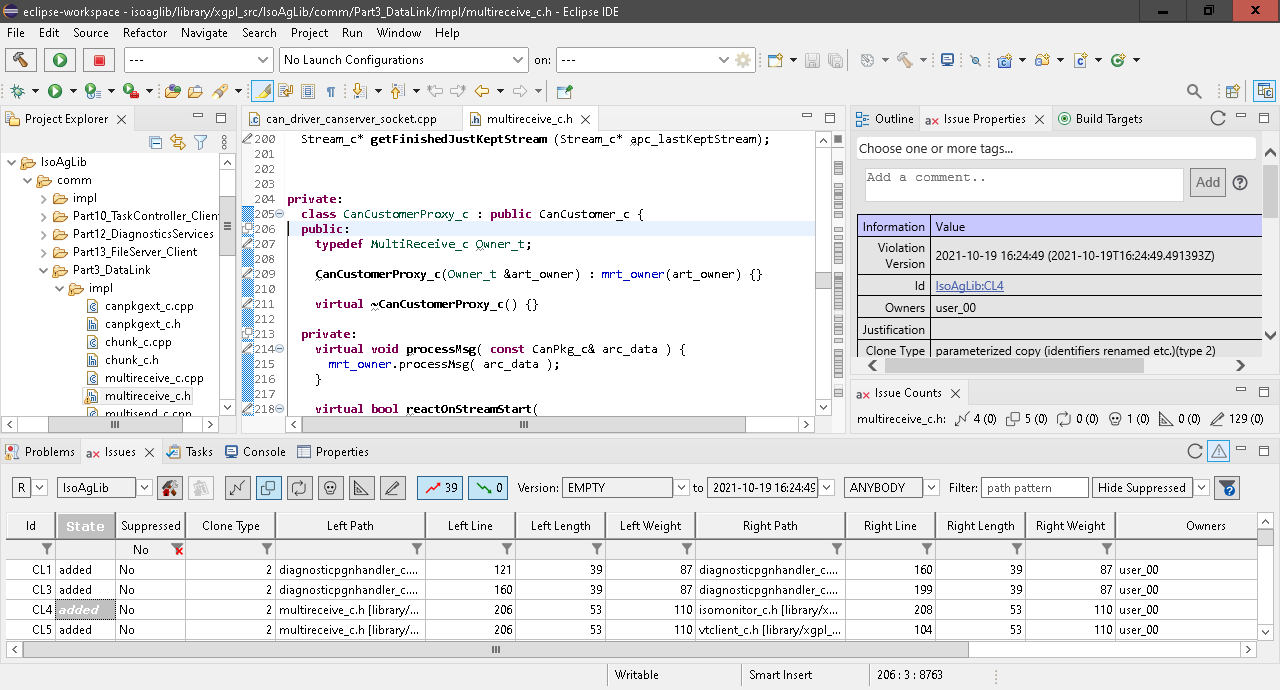Toggle architecture violations issue type button

(x=237, y=488)
